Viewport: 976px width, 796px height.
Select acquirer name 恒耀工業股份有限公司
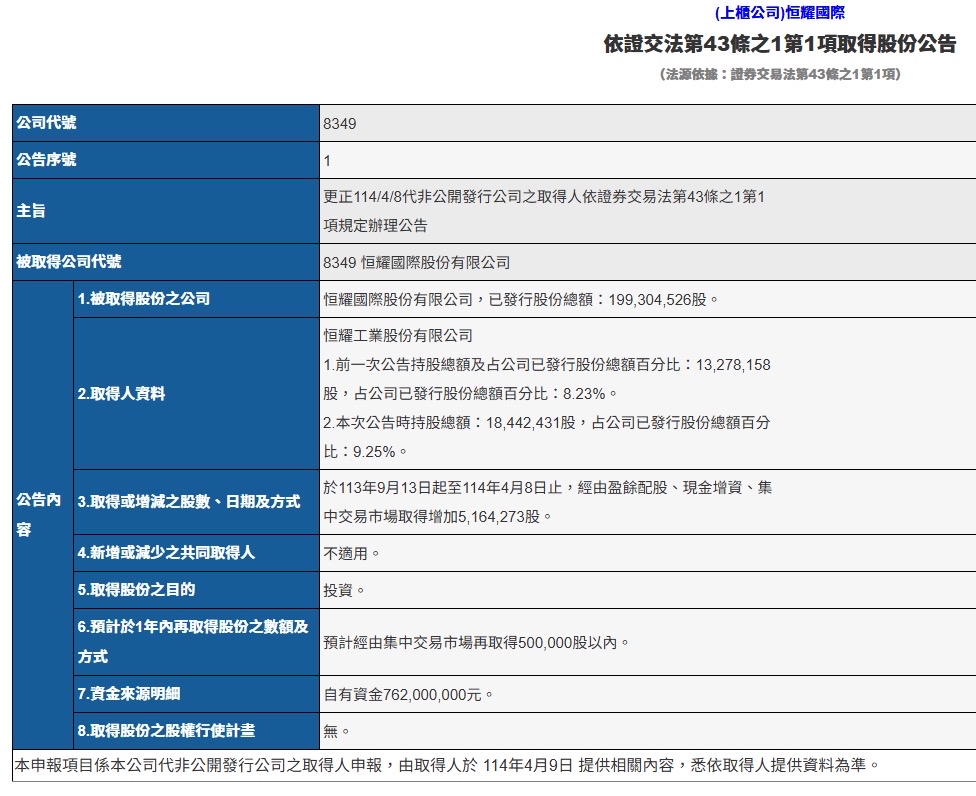click(x=398, y=335)
